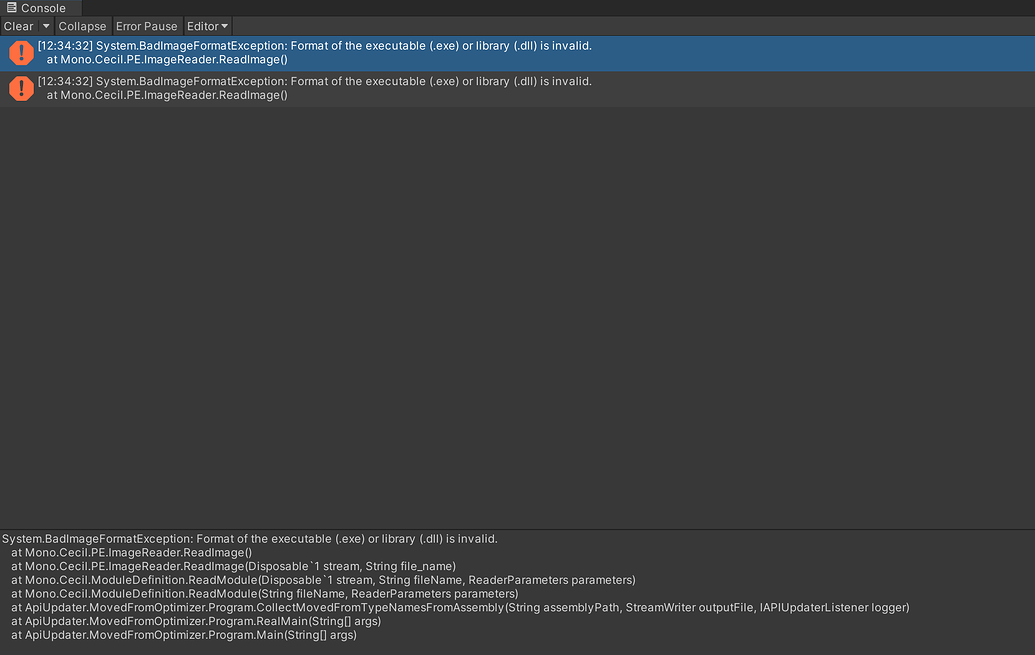Image resolution: width=1035 pixels, height=655 pixels.
Task: Click the second error's red exclamation icon
Action: coord(21,89)
